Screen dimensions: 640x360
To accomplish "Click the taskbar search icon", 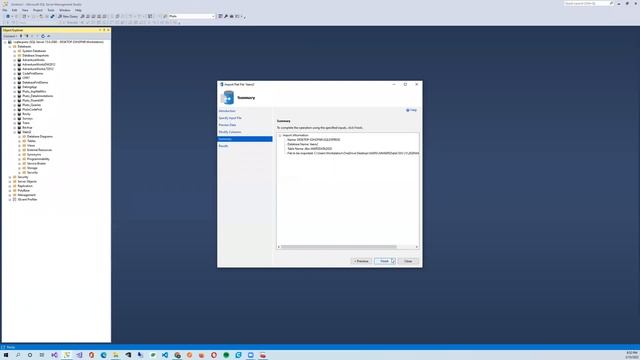I will pos(18,355).
